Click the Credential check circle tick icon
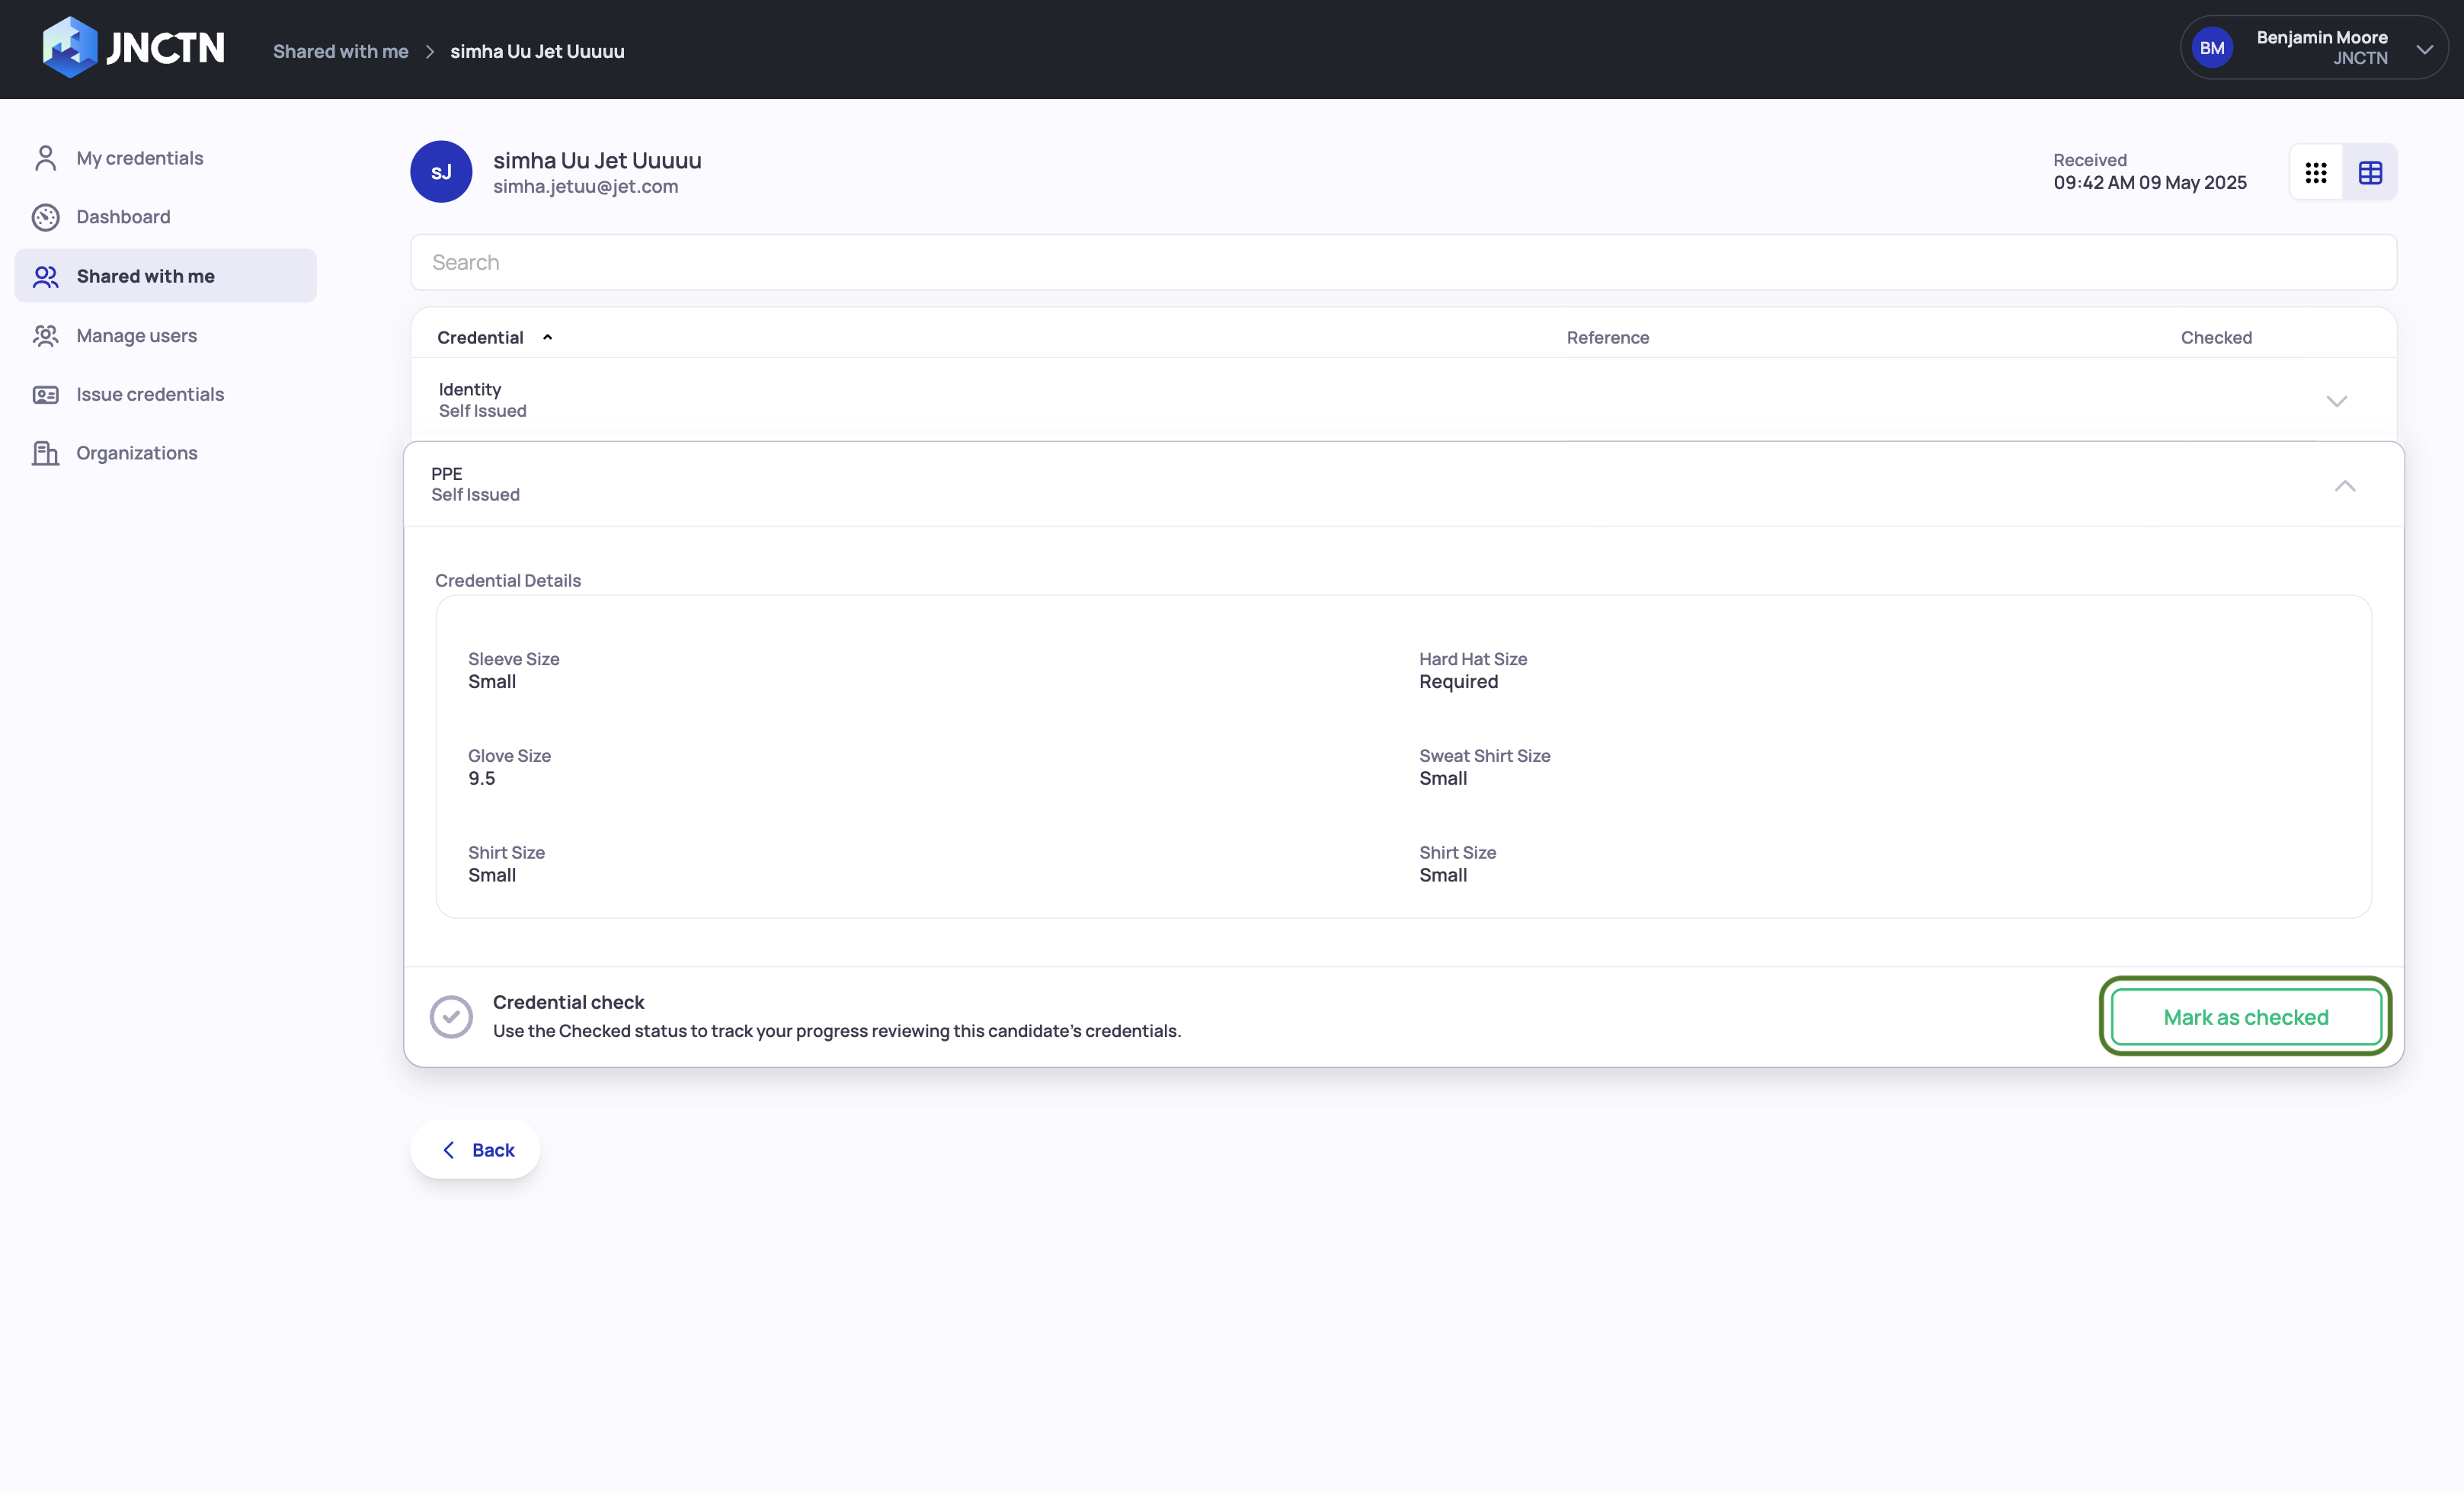 click(x=451, y=1016)
